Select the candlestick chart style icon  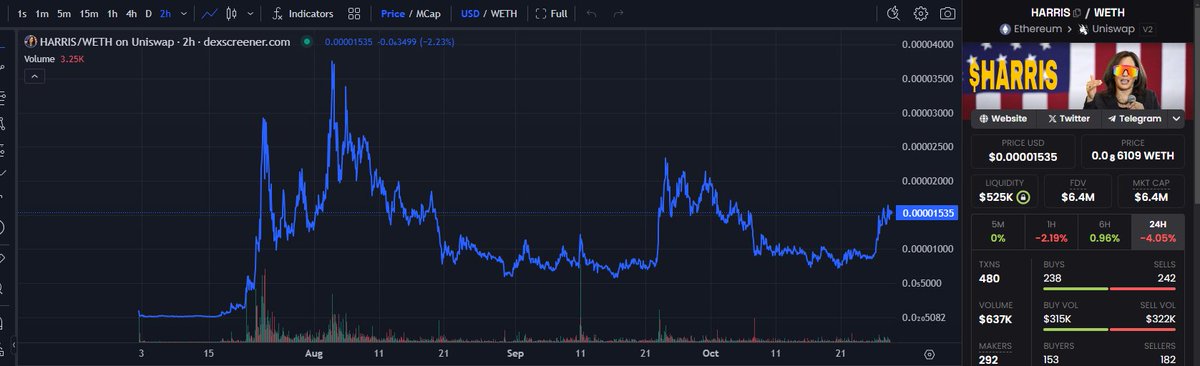(232, 14)
